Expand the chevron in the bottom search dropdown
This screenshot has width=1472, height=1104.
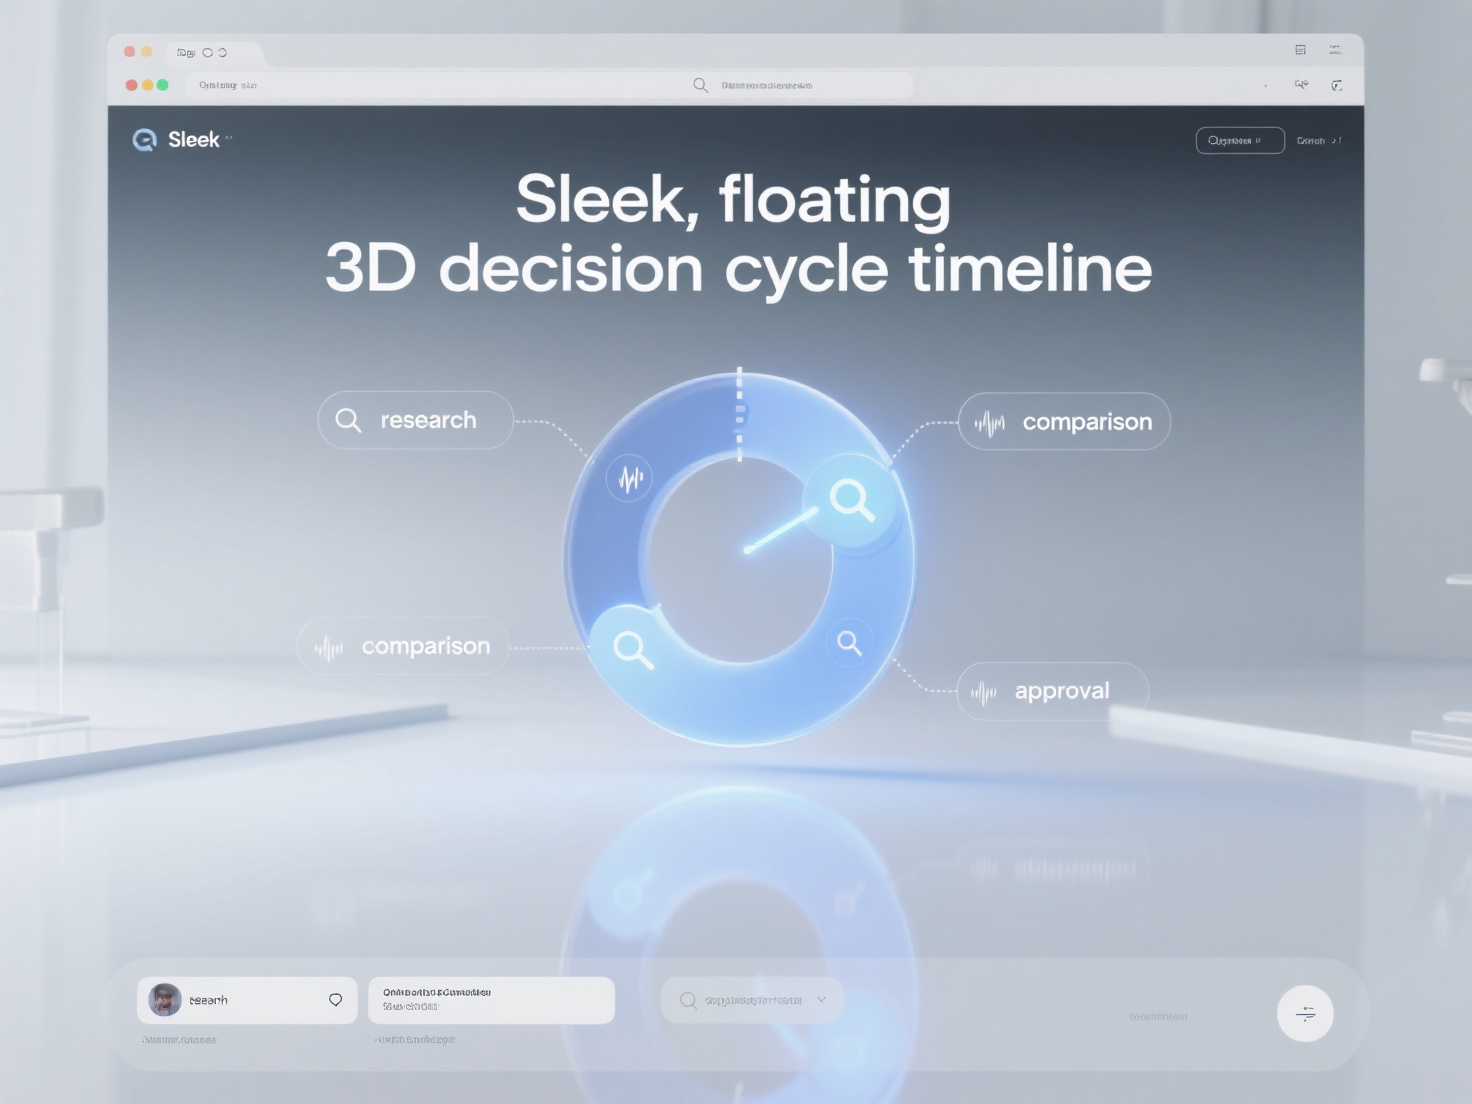tap(822, 1000)
